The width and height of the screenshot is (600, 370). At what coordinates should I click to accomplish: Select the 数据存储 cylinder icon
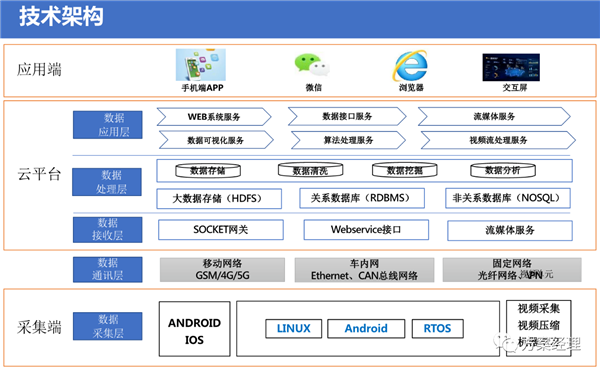pos(208,171)
